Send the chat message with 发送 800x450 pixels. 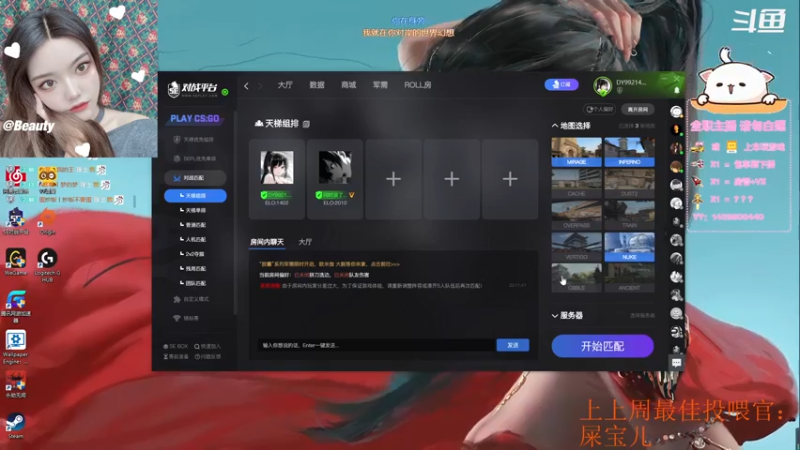[x=513, y=345]
